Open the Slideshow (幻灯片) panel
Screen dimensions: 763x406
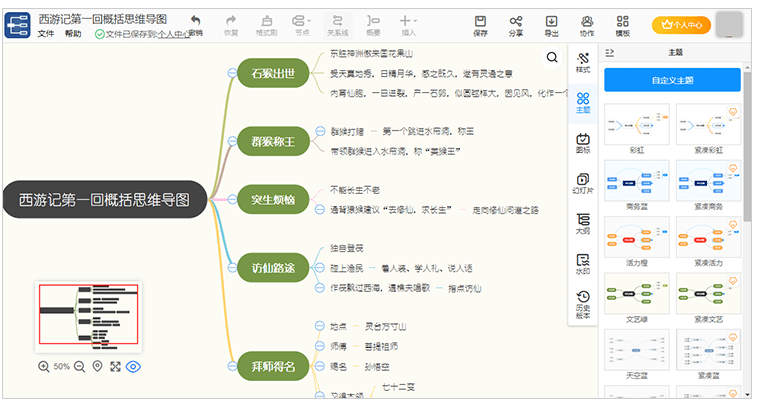582,183
